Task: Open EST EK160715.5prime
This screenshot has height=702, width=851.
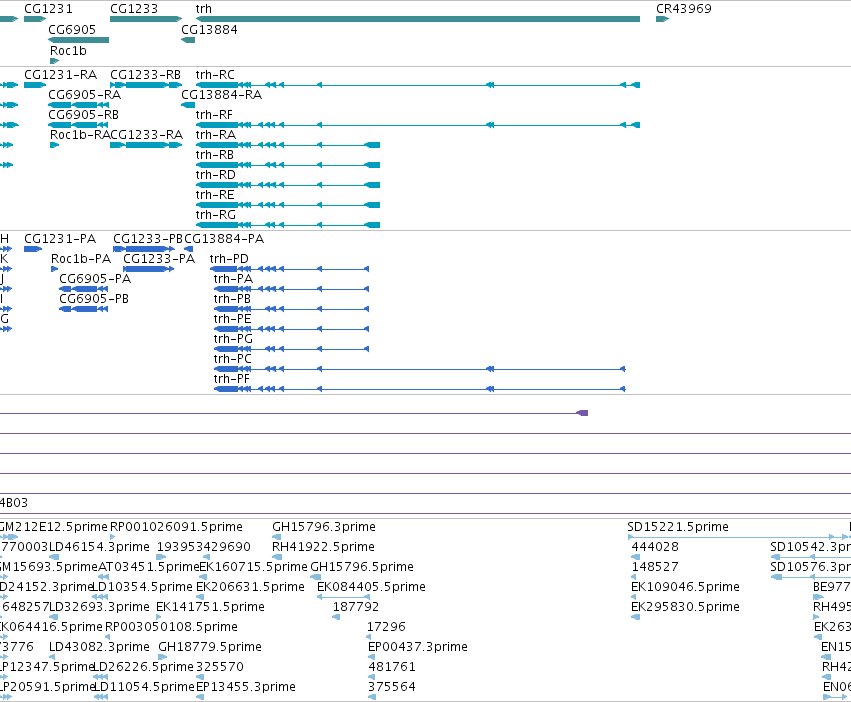Action: pos(253,567)
